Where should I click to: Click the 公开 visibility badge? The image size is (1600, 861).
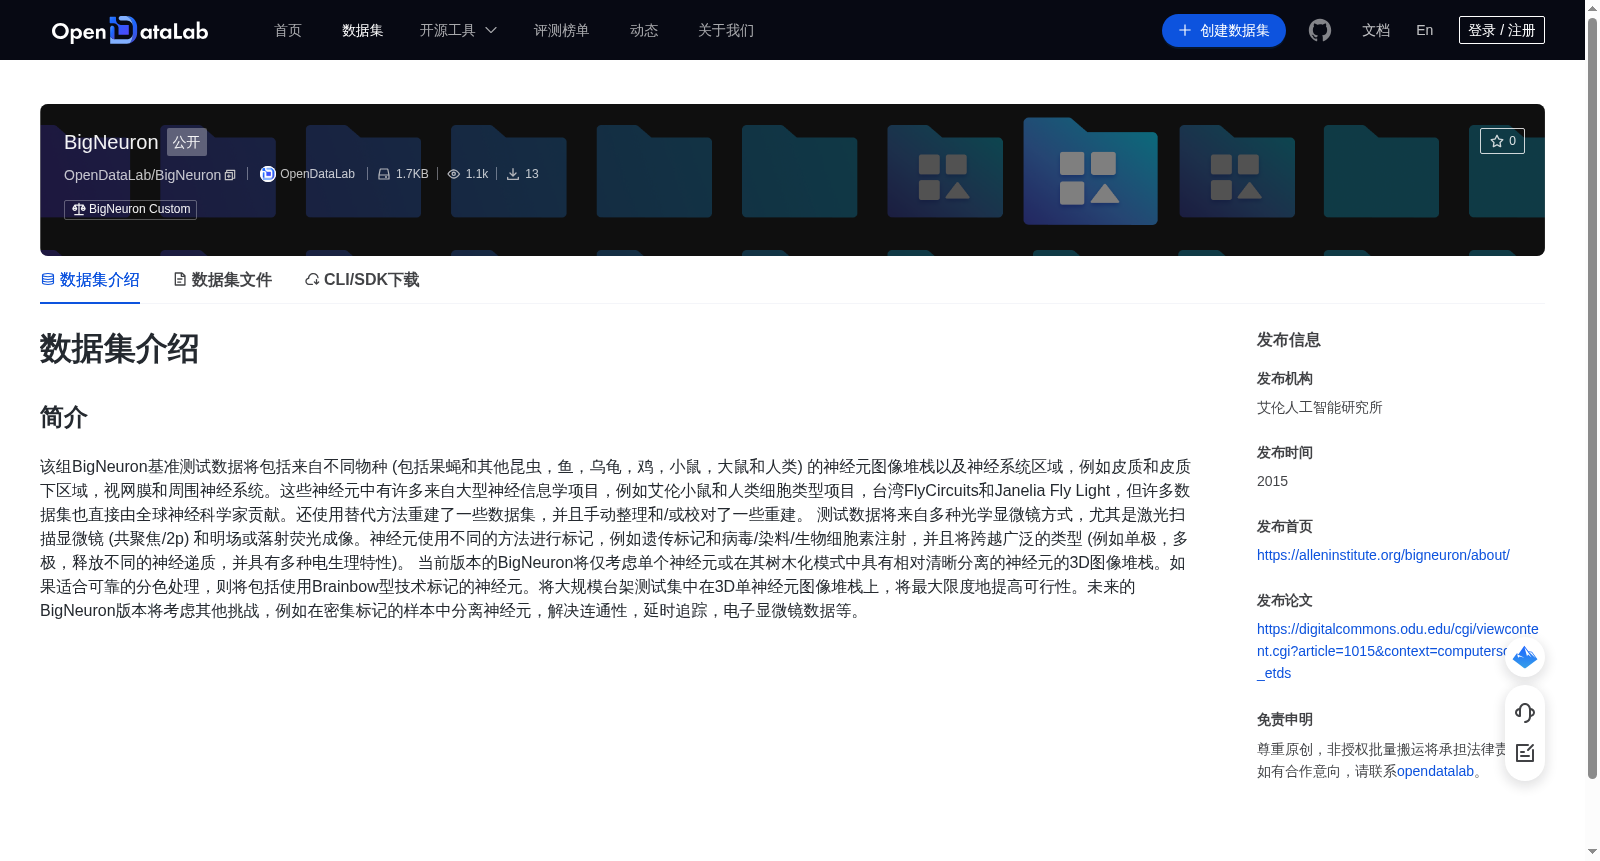(187, 142)
